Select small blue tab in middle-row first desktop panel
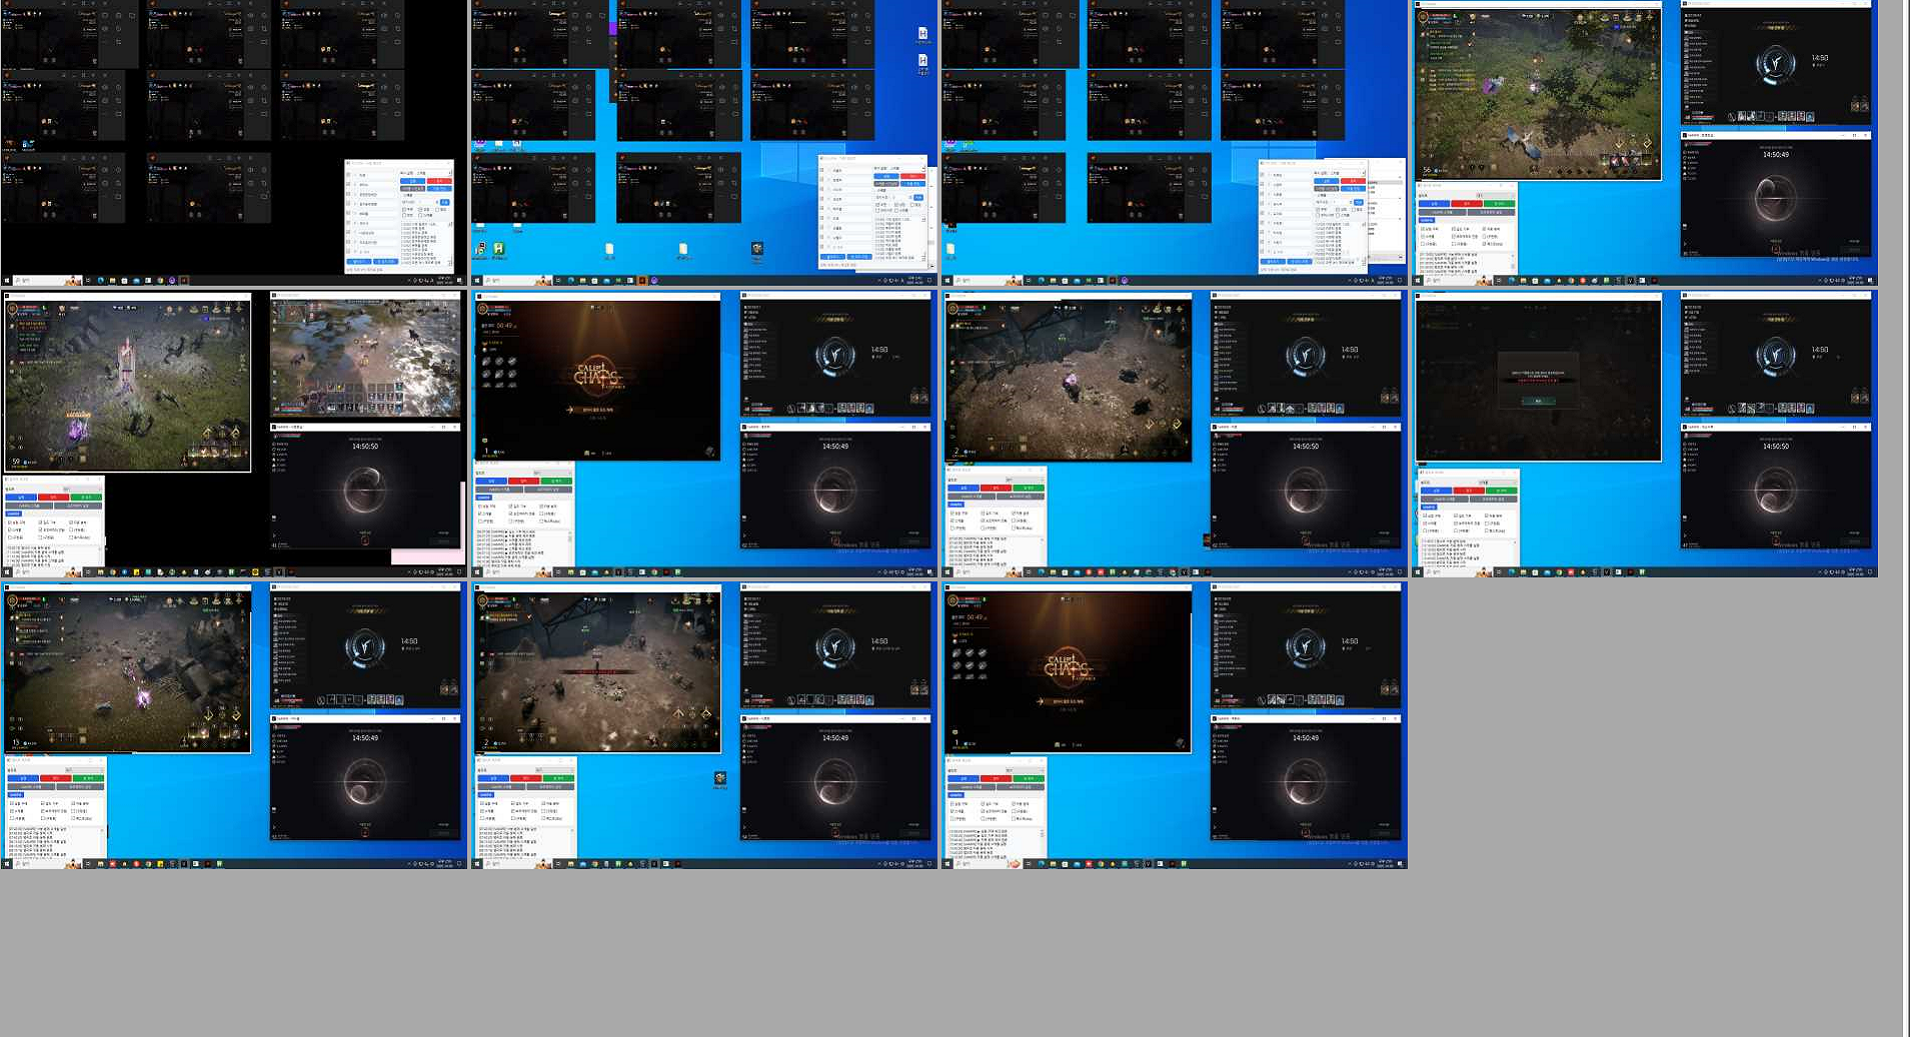 (x=13, y=514)
